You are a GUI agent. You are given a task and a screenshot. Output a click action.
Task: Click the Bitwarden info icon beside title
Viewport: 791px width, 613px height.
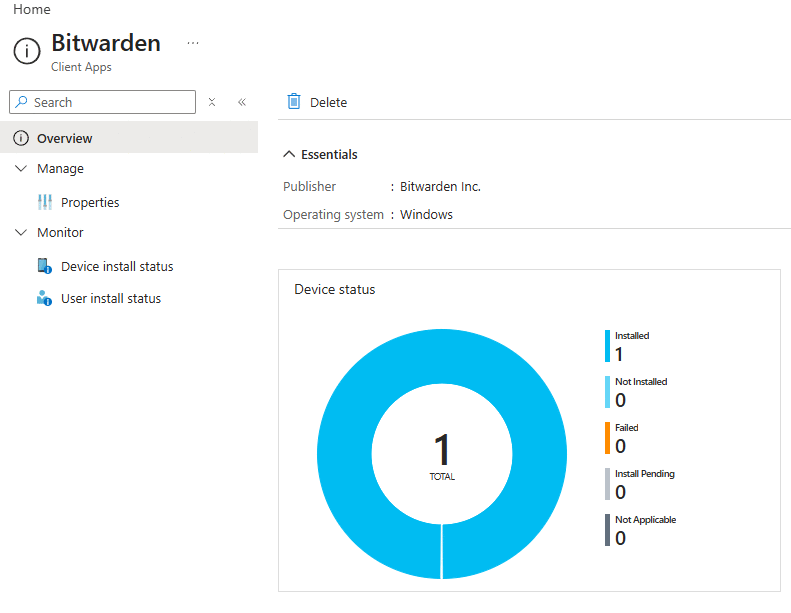coord(27,51)
